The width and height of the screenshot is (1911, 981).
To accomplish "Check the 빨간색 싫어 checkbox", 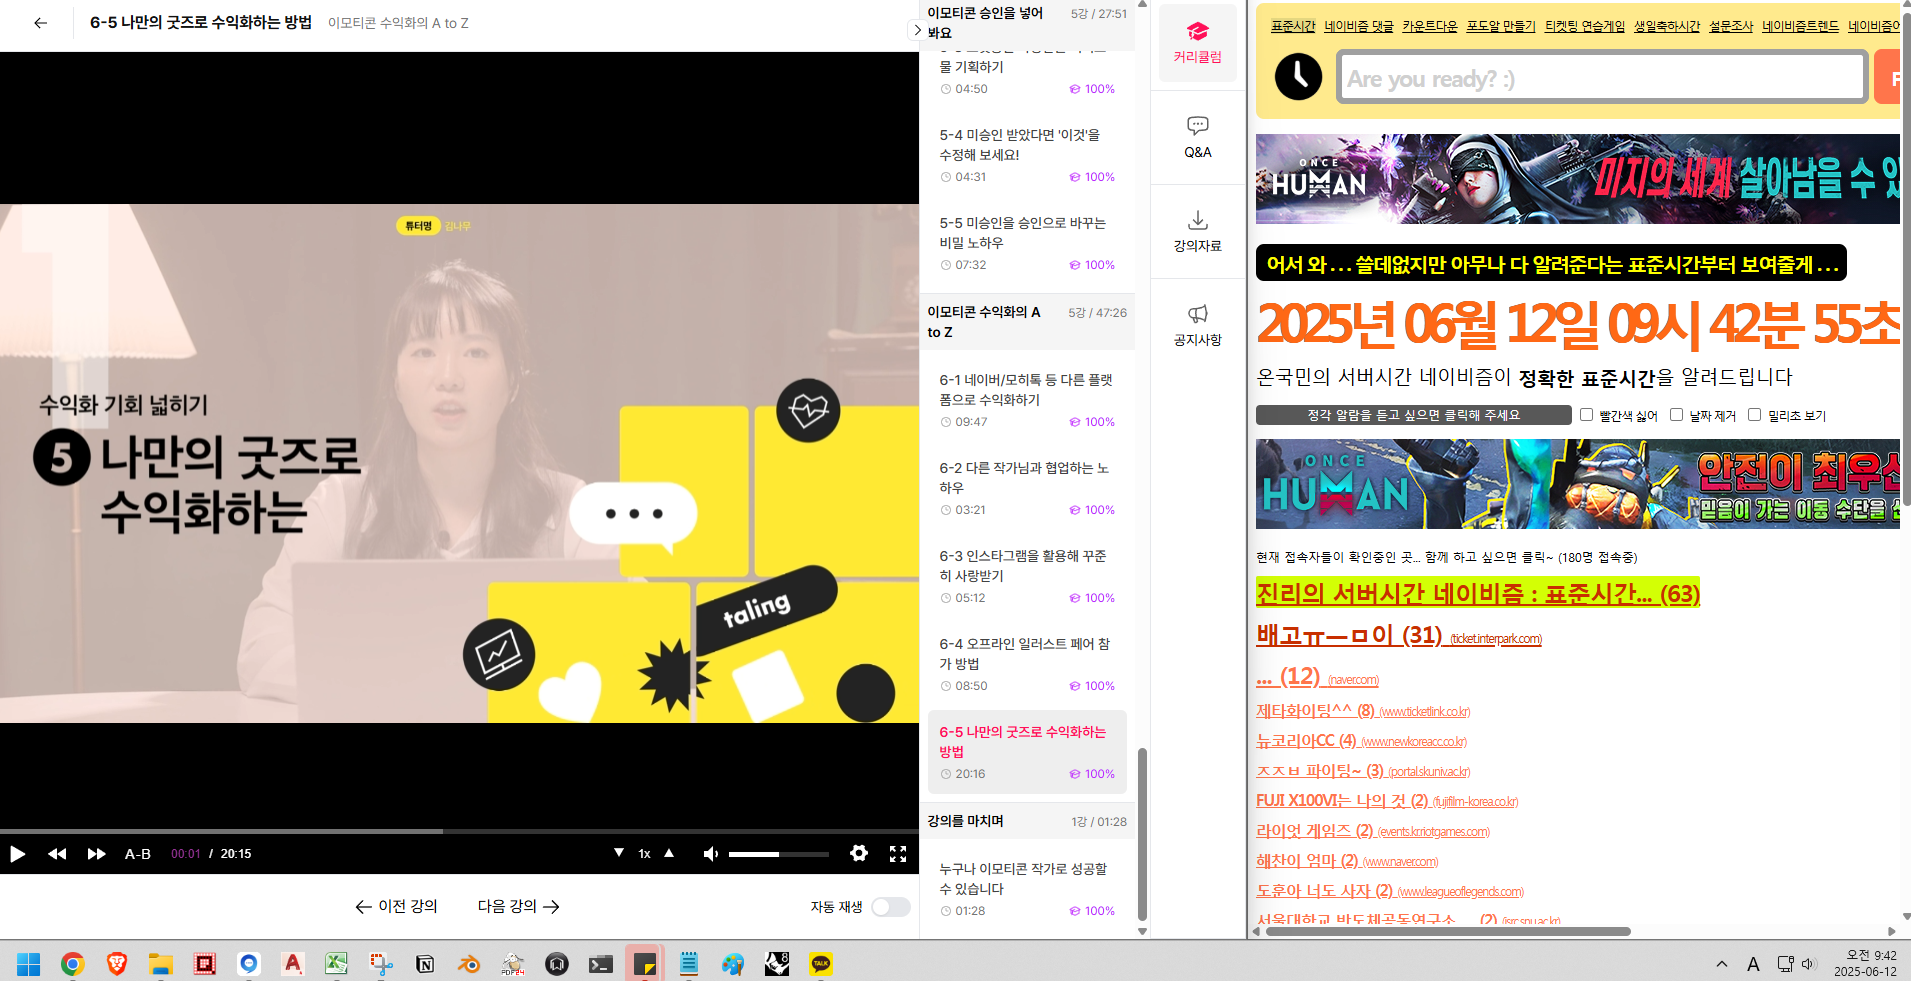I will click(x=1586, y=414).
